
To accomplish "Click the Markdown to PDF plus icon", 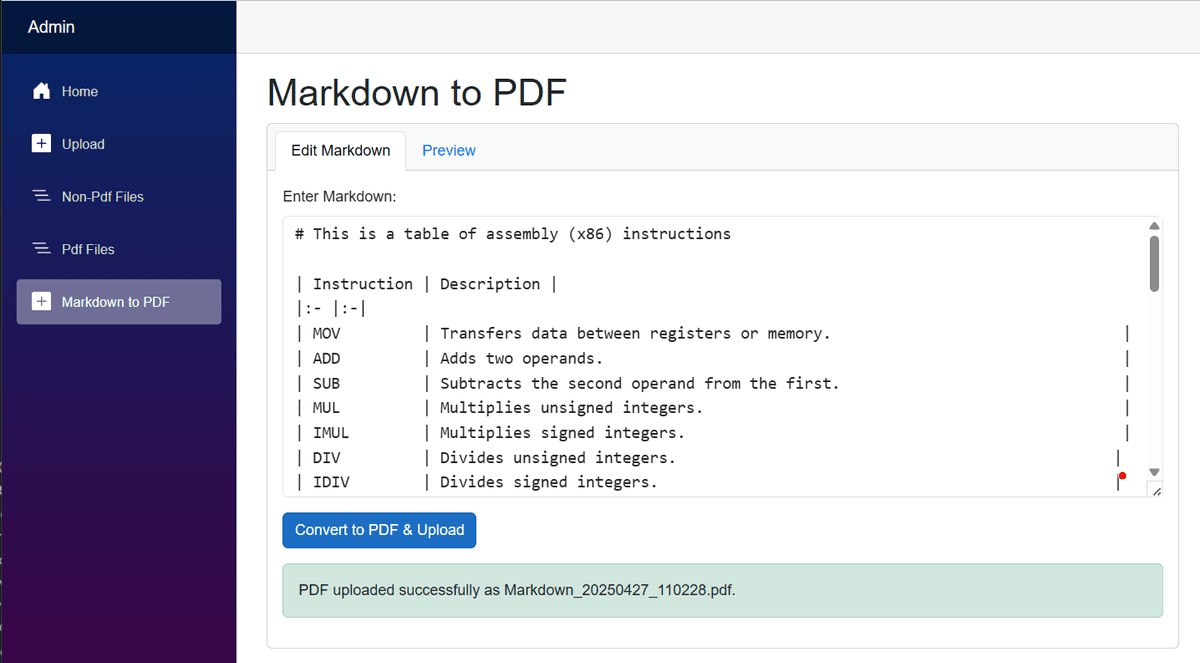I will pos(41,301).
